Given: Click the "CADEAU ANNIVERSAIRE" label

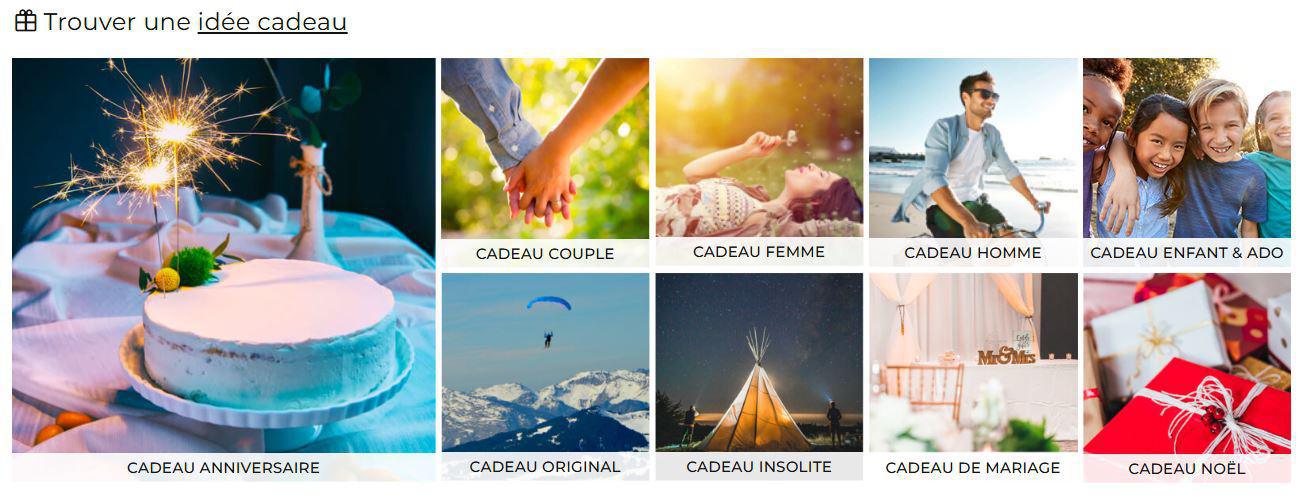Looking at the screenshot, I should (x=224, y=467).
